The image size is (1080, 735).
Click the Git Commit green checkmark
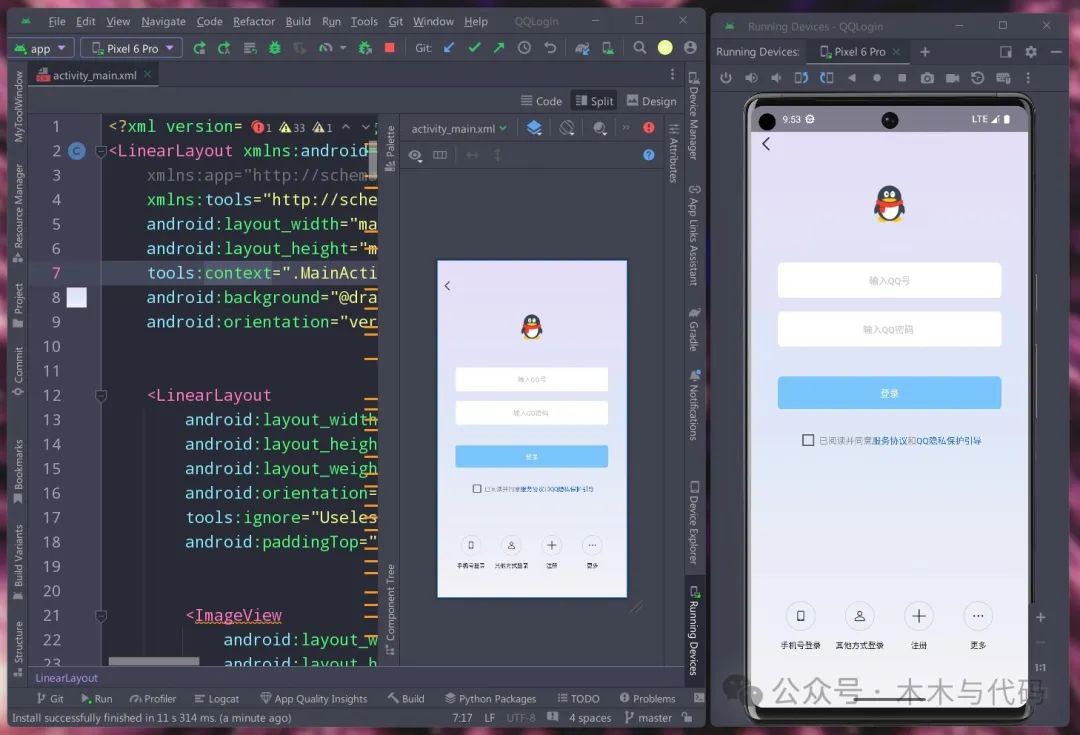[x=474, y=48]
